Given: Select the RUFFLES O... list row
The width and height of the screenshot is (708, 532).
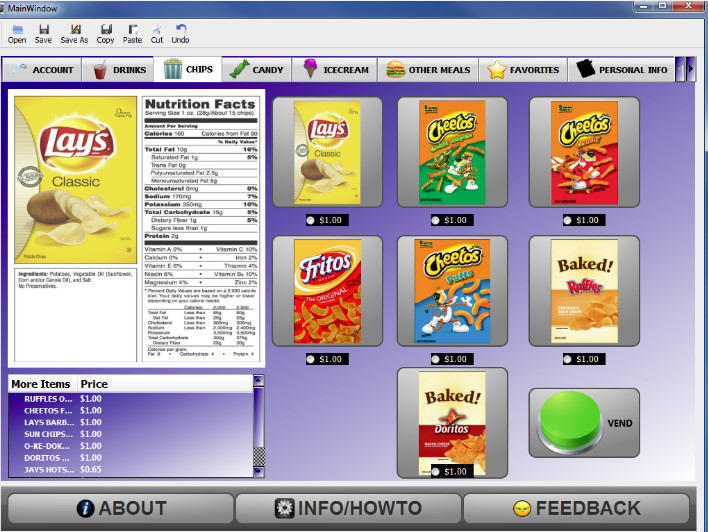Looking at the screenshot, I should click(x=131, y=399).
